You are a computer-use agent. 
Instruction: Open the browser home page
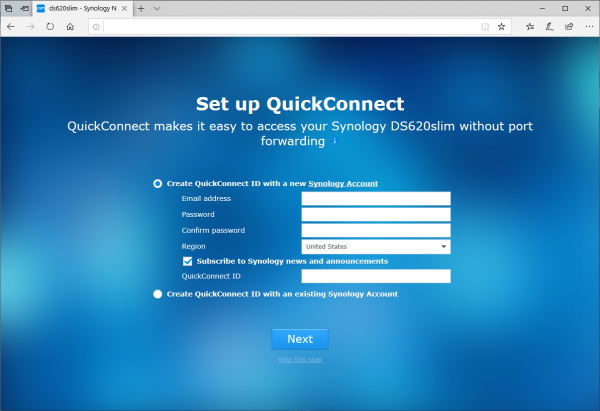pyautogui.click(x=70, y=27)
